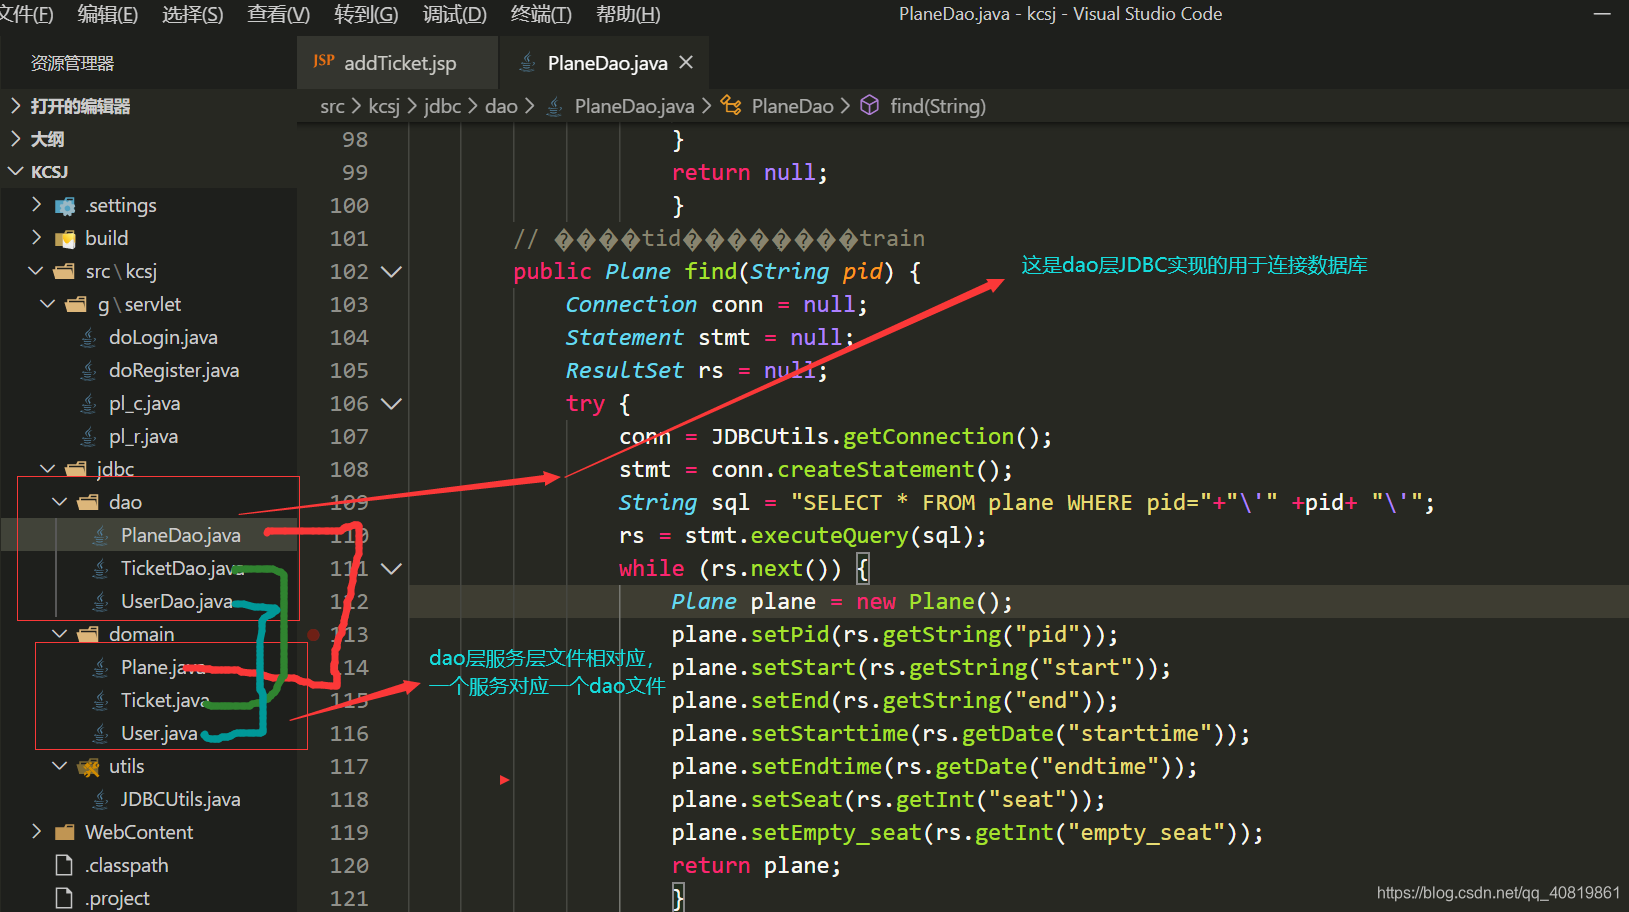
Task: Click the doLogin.java Java file icon
Action: 89,338
